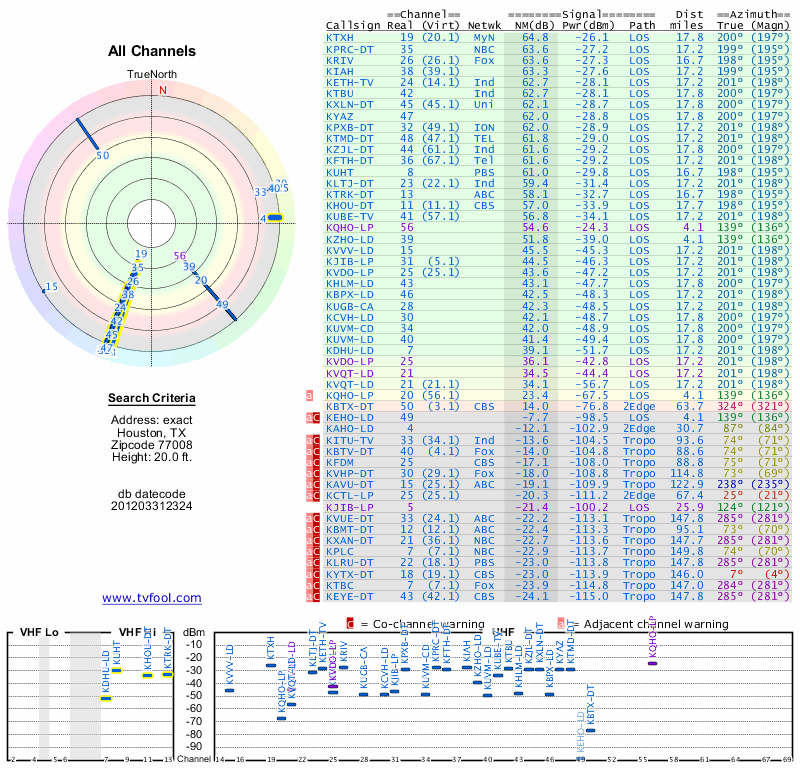Viewport: 800px width, 768px height.
Task: Select the KBTX-DT callsign in table
Action: 350,406
